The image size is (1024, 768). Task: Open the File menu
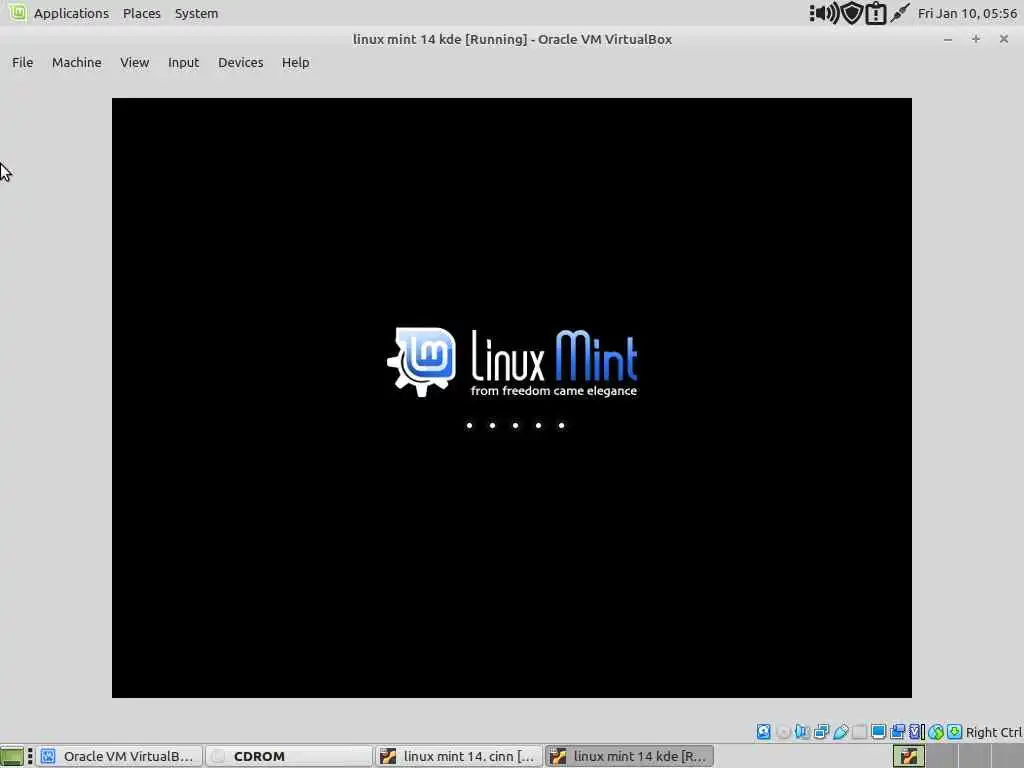[x=22, y=63]
